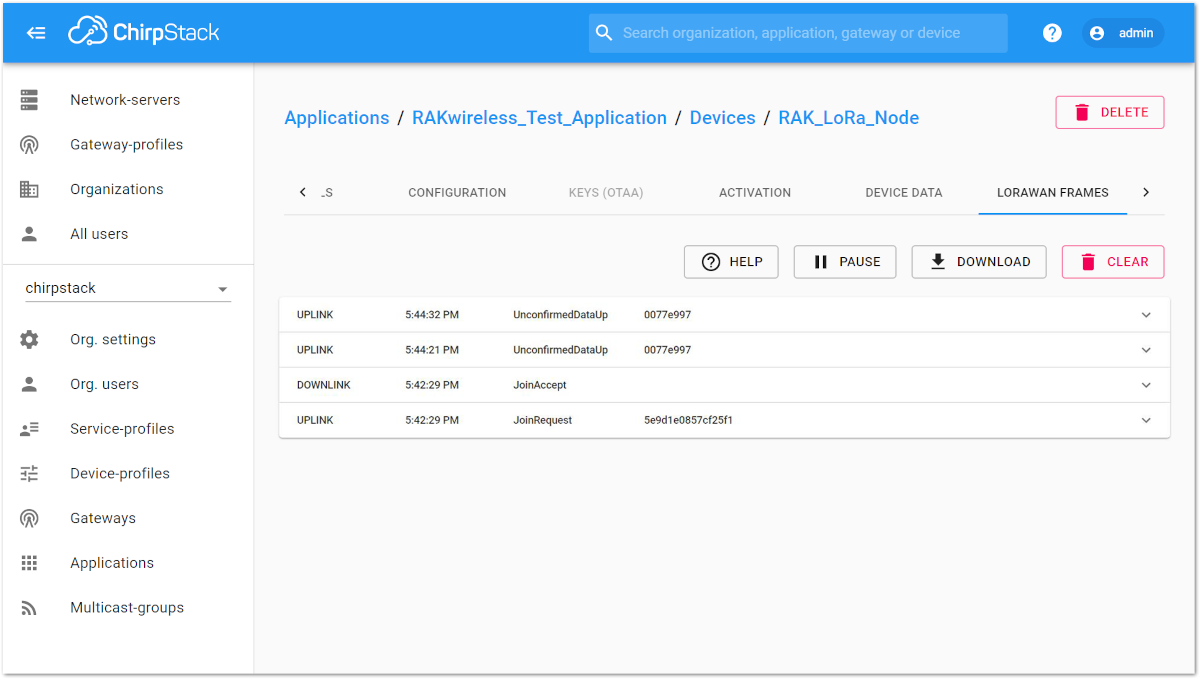Download the LoRaWAN frames log

(979, 262)
